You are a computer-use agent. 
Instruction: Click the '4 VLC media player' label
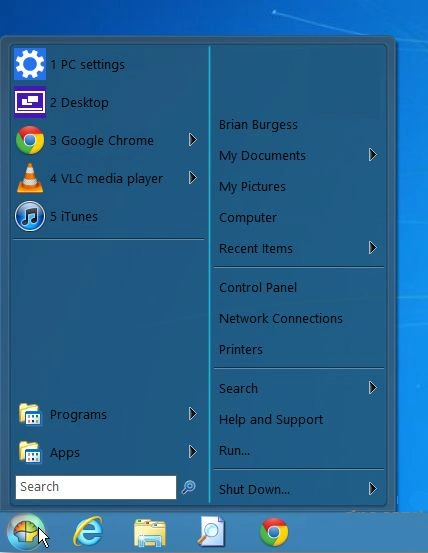coord(106,179)
